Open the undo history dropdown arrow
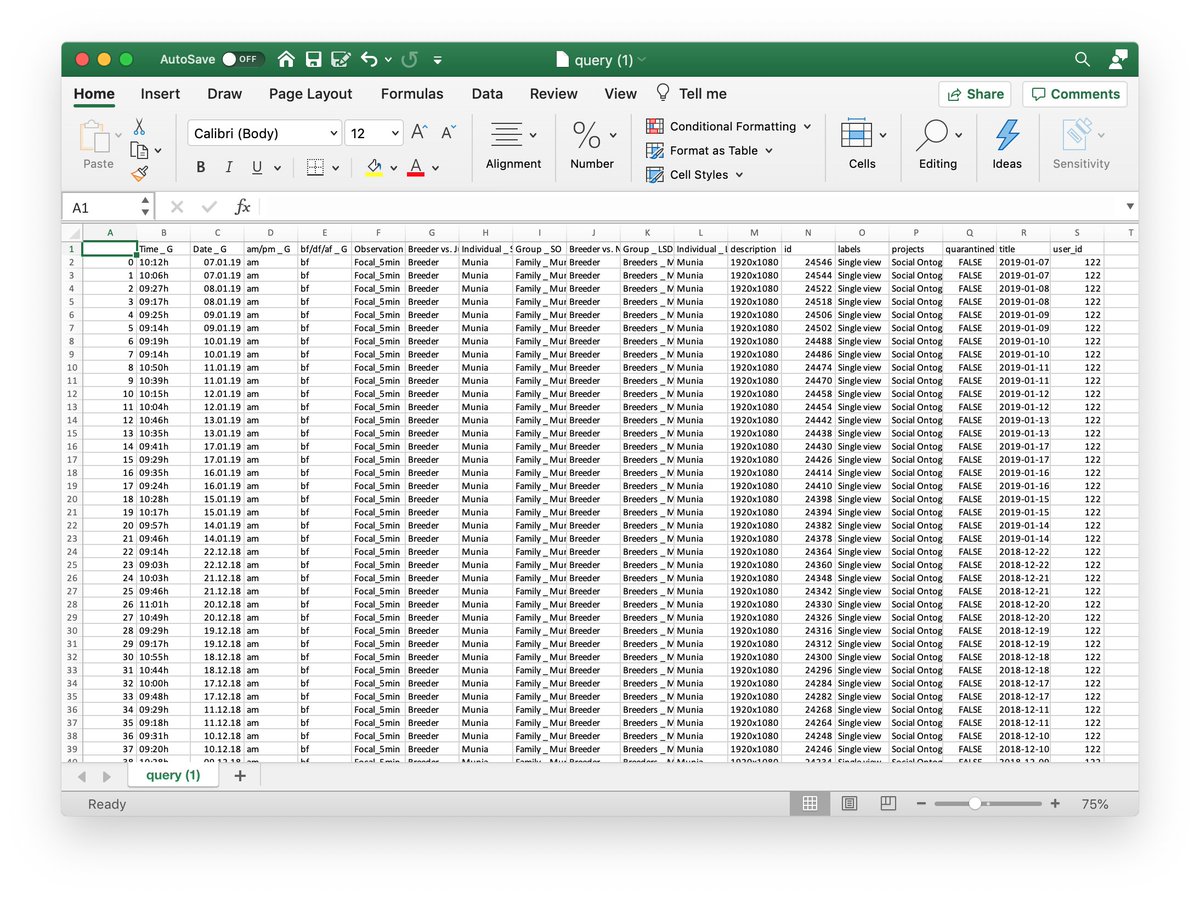 [387, 60]
